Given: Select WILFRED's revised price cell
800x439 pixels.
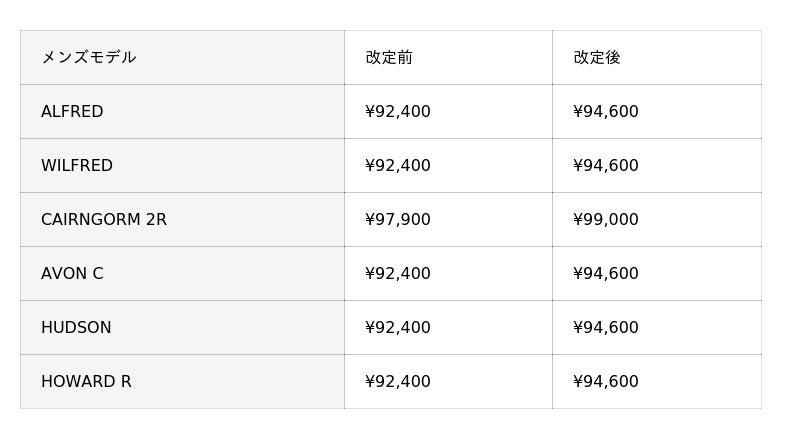Looking at the screenshot, I should point(606,166).
